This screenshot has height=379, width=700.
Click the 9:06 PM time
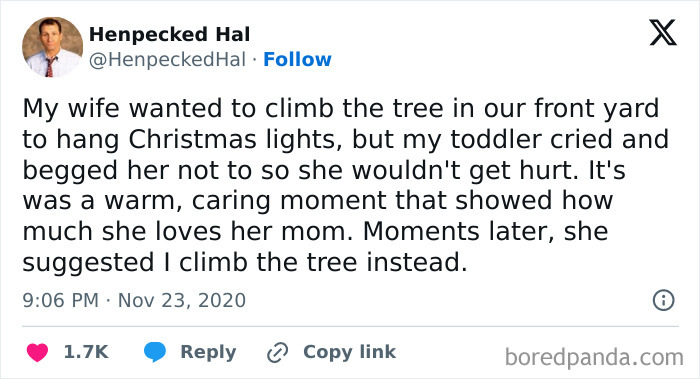pyautogui.click(x=60, y=300)
